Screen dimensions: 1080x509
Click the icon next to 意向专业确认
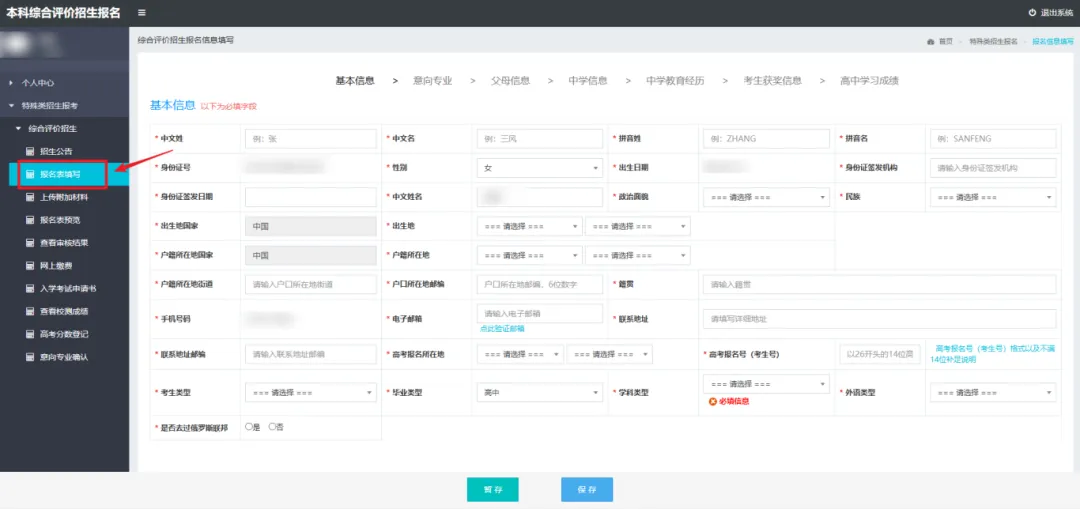[x=30, y=357]
